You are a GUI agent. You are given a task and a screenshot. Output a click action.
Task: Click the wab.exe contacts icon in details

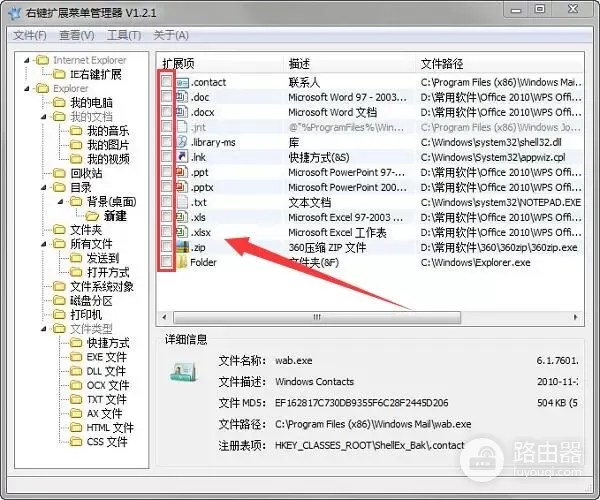184,372
